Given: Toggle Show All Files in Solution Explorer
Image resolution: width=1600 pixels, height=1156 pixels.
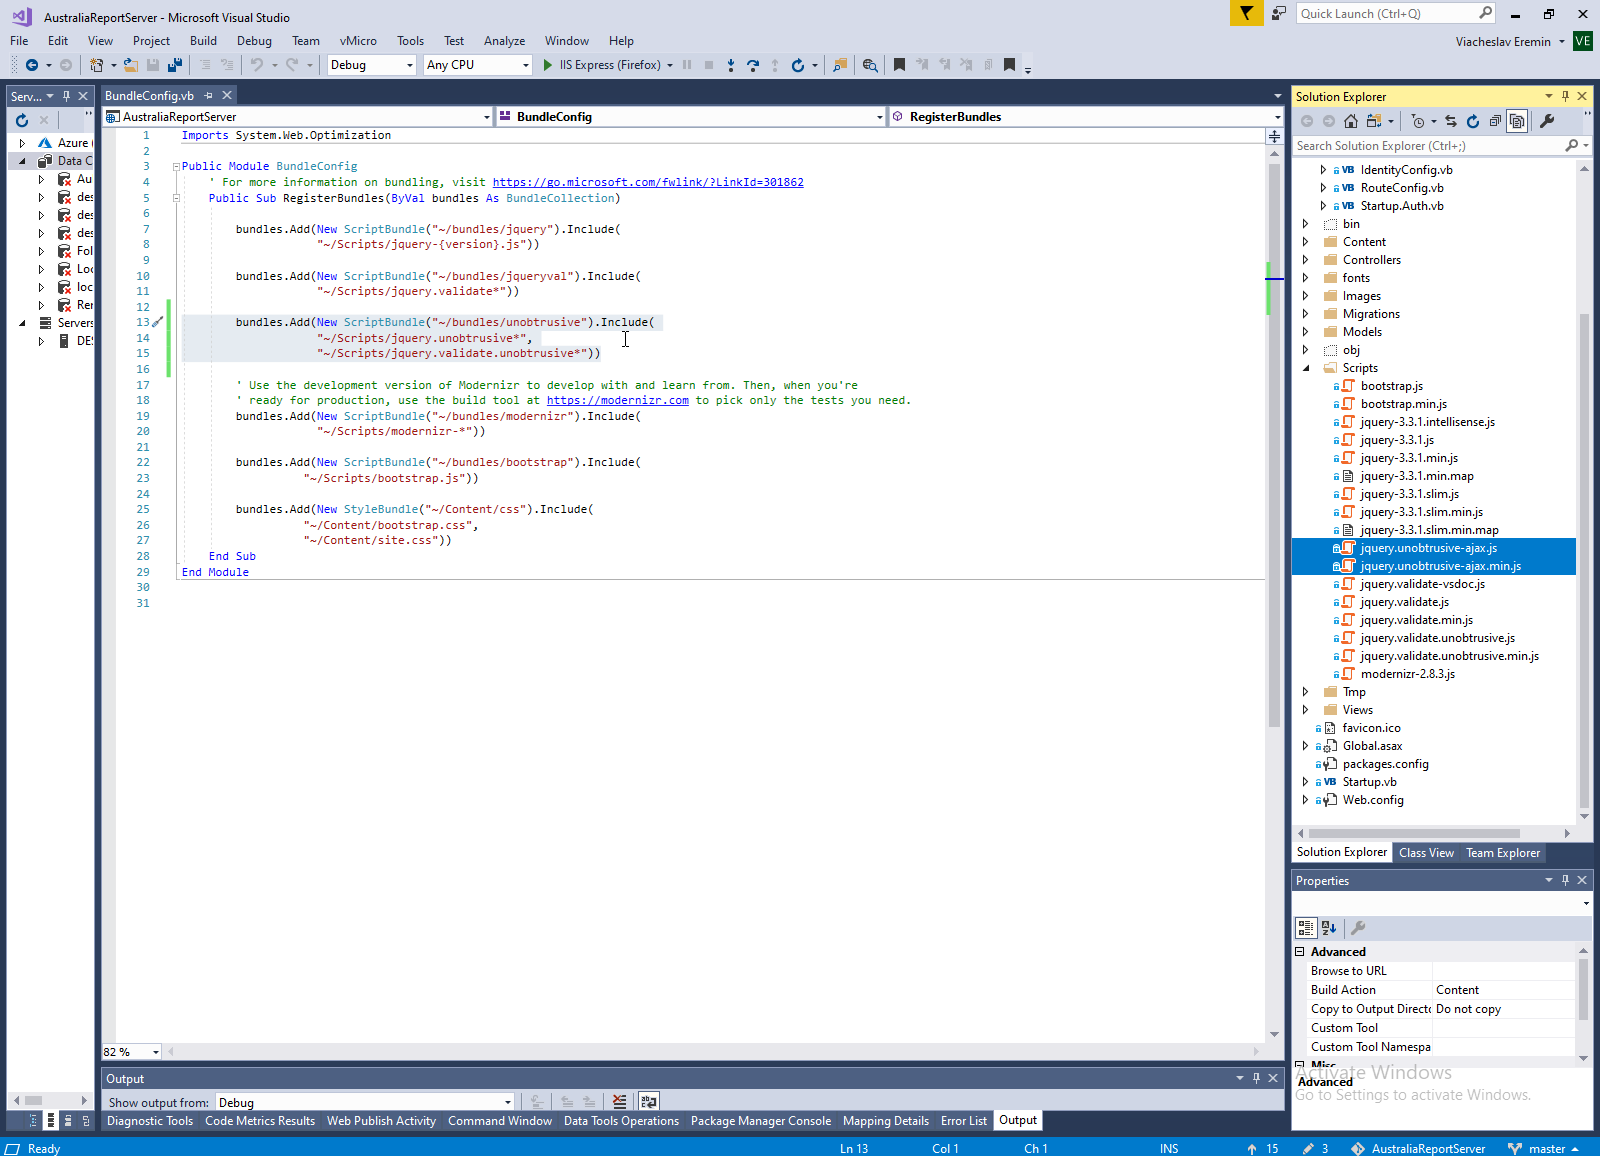Looking at the screenshot, I should point(1517,121).
